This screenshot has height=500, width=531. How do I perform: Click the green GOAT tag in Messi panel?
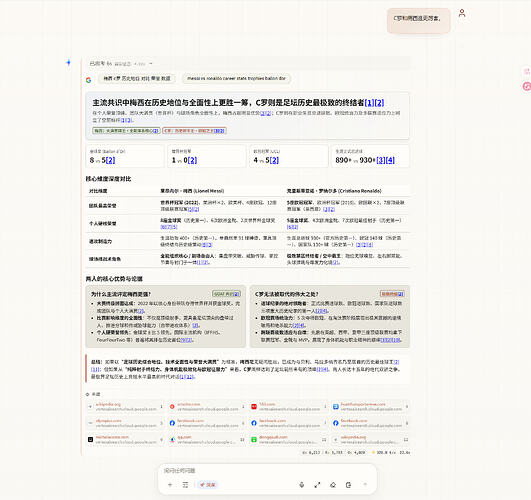(226, 294)
